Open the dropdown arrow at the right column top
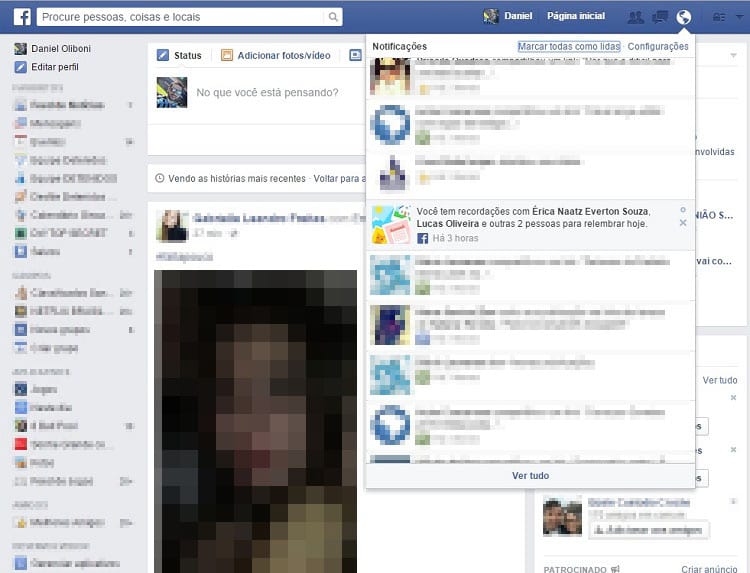 coord(733,56)
